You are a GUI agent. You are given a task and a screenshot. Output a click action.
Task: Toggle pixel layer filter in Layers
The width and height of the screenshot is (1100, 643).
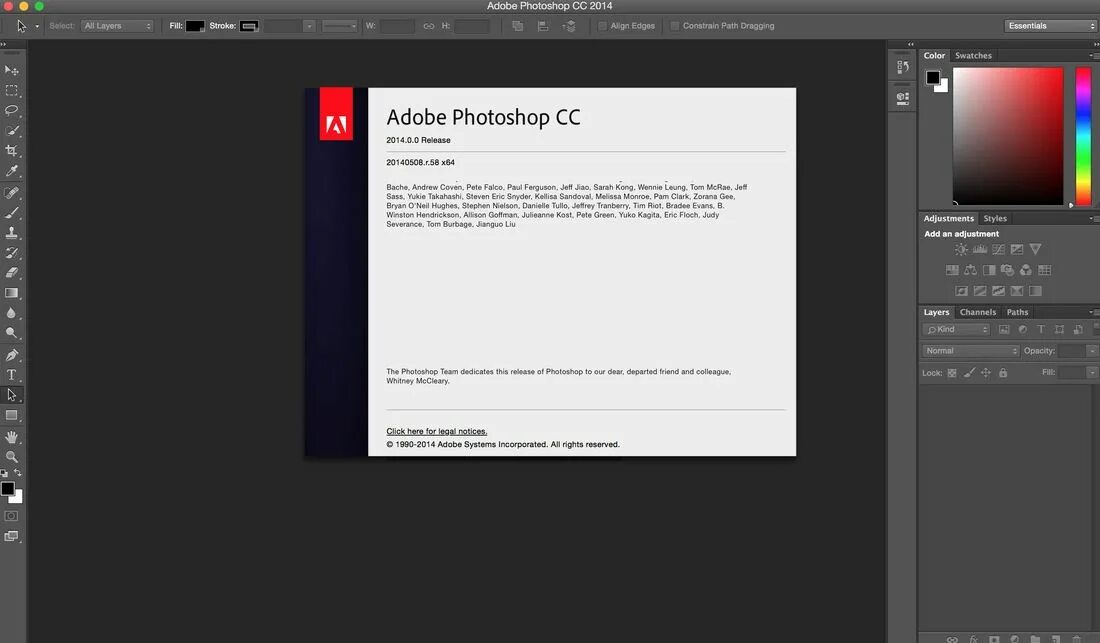(1004, 330)
